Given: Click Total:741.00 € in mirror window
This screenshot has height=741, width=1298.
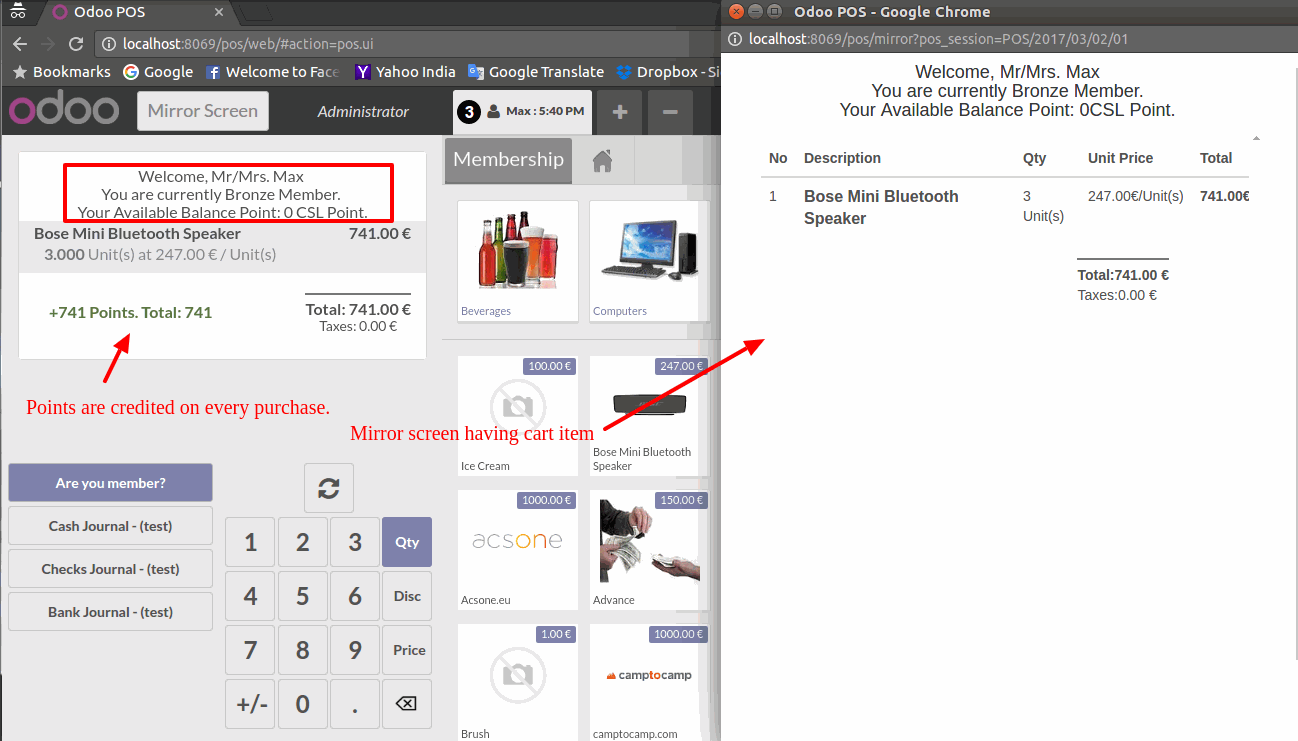Looking at the screenshot, I should pos(1123,275).
